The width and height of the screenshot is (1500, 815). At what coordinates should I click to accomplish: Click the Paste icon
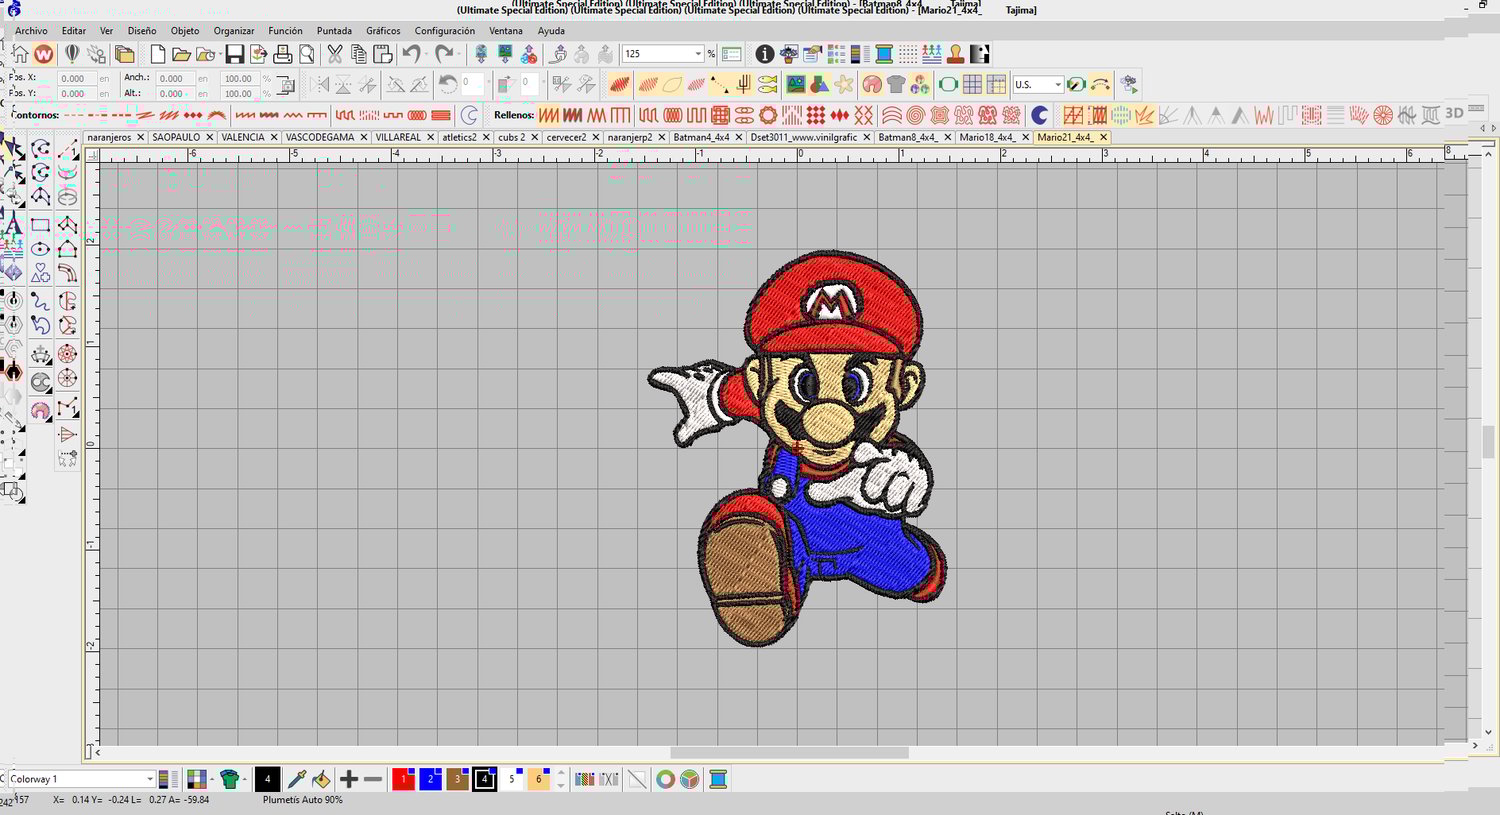(383, 54)
